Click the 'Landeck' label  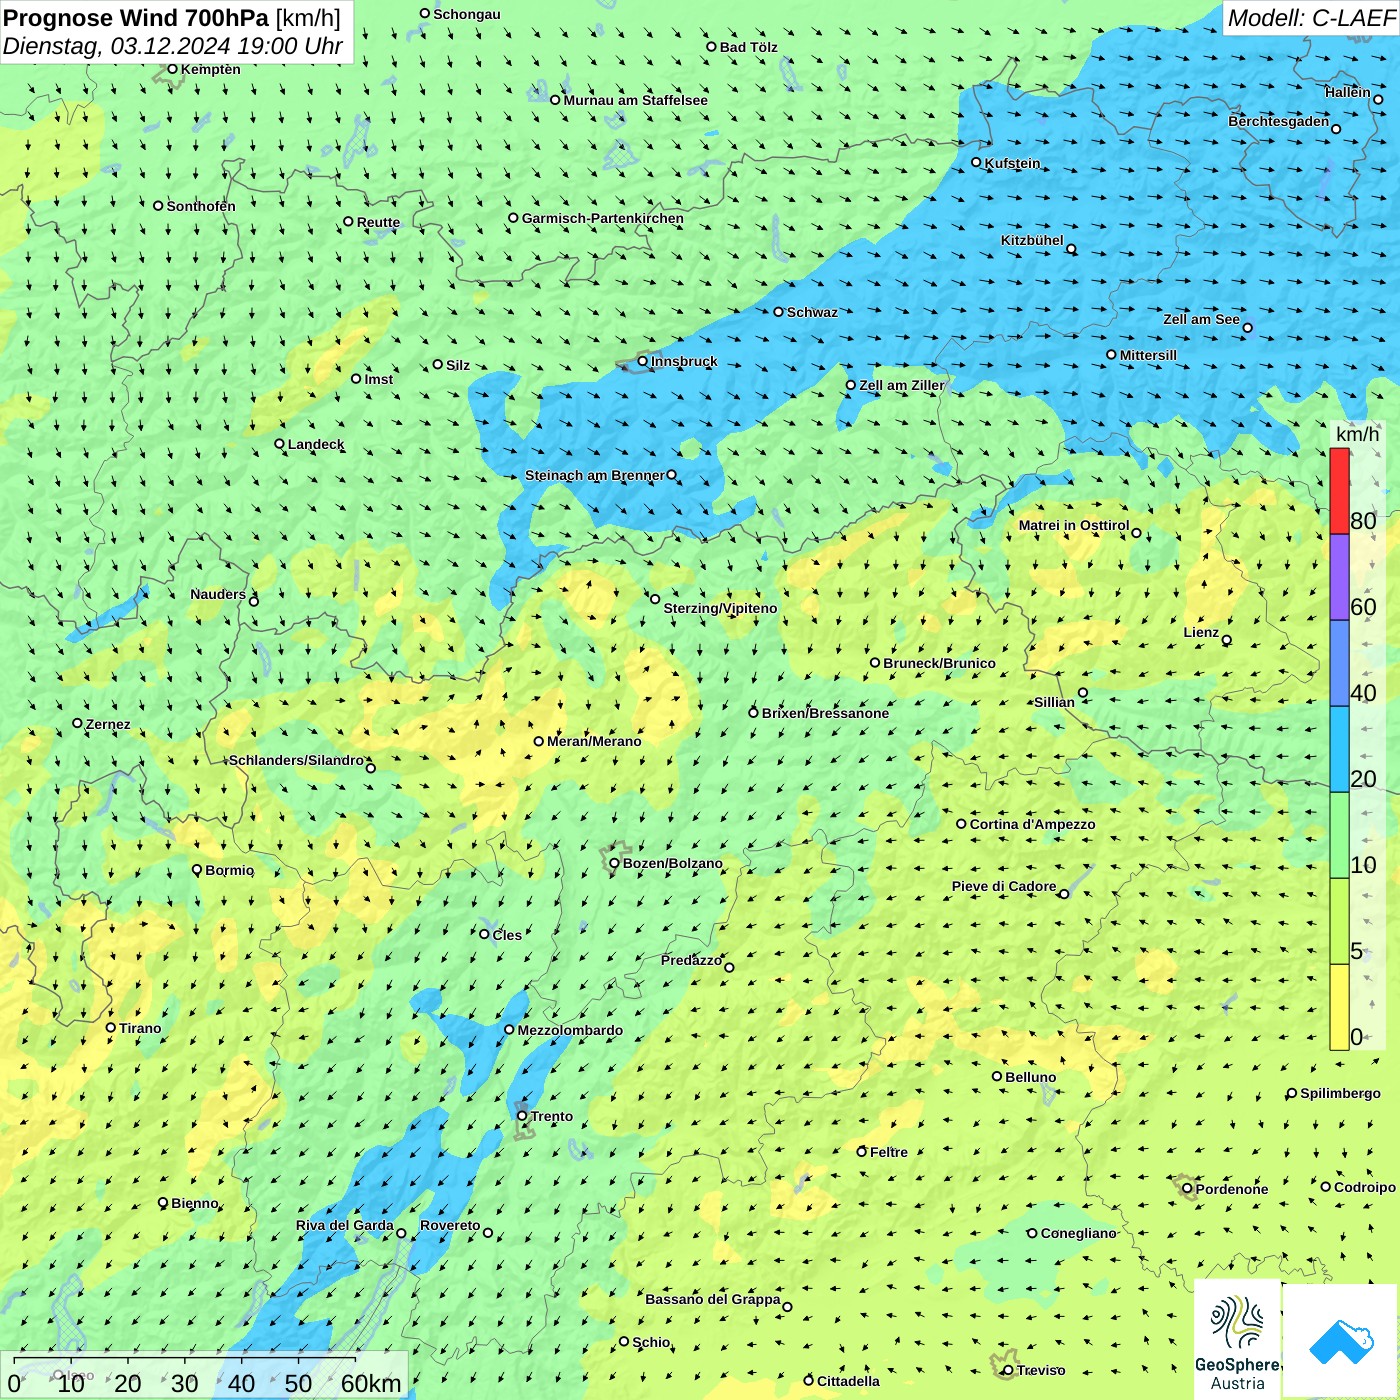[x=316, y=444]
